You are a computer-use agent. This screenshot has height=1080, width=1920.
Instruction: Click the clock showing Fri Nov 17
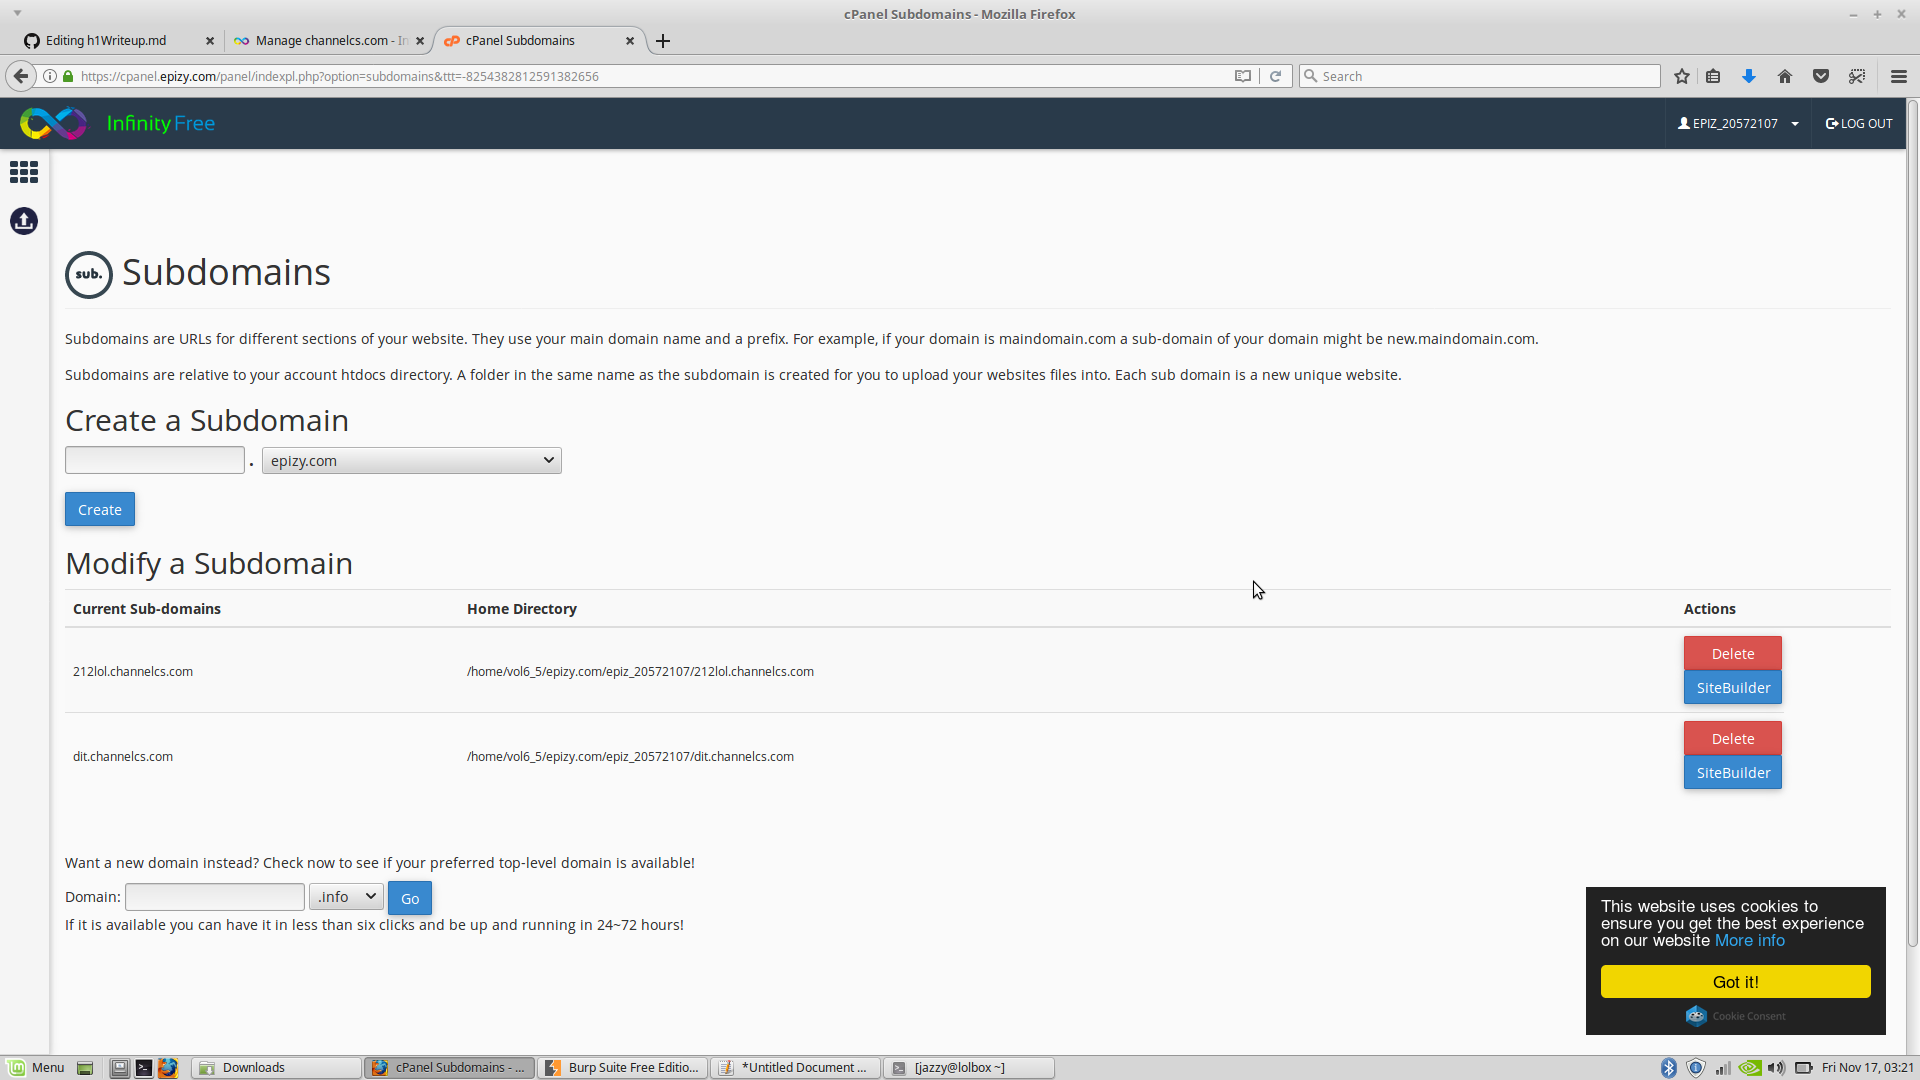[x=1867, y=1068]
